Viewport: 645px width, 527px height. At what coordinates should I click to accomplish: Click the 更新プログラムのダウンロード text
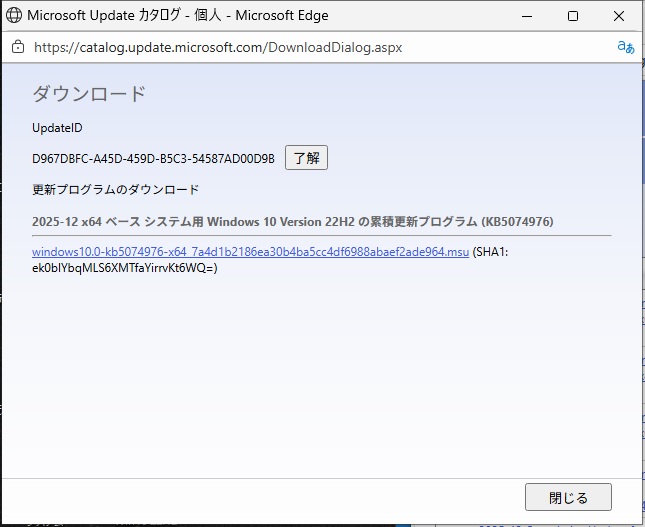pyautogui.click(x=115, y=190)
